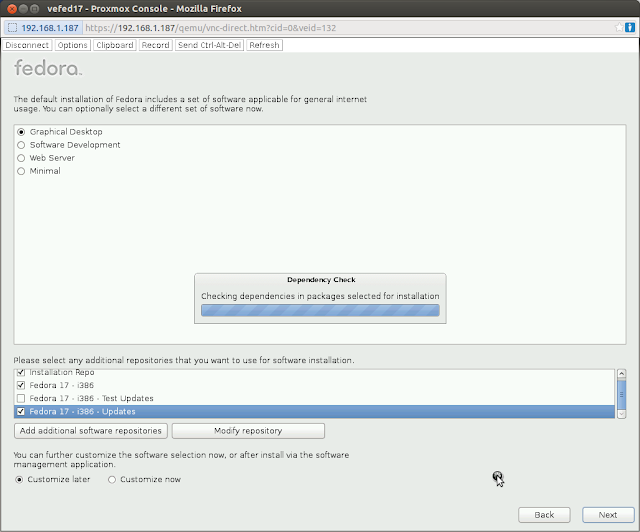
Task: Click Next to continue installation
Action: (608, 515)
